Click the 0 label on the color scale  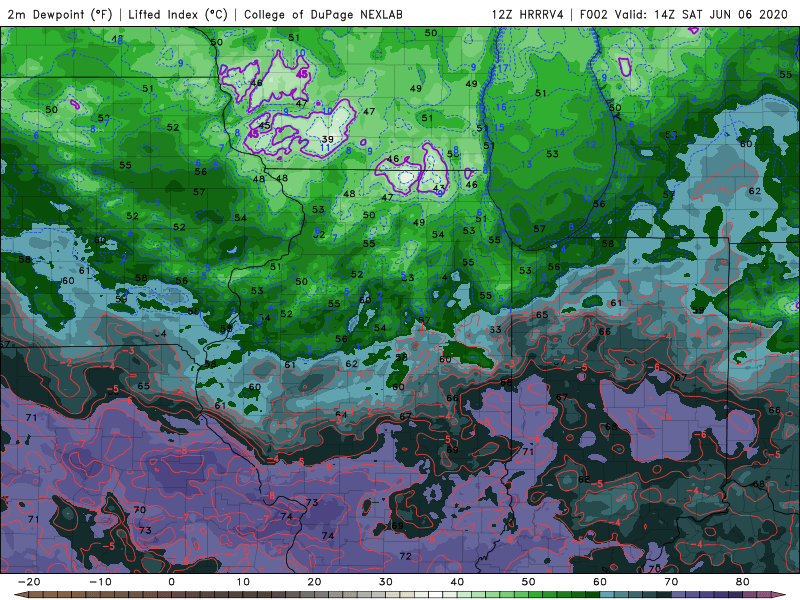point(171,582)
